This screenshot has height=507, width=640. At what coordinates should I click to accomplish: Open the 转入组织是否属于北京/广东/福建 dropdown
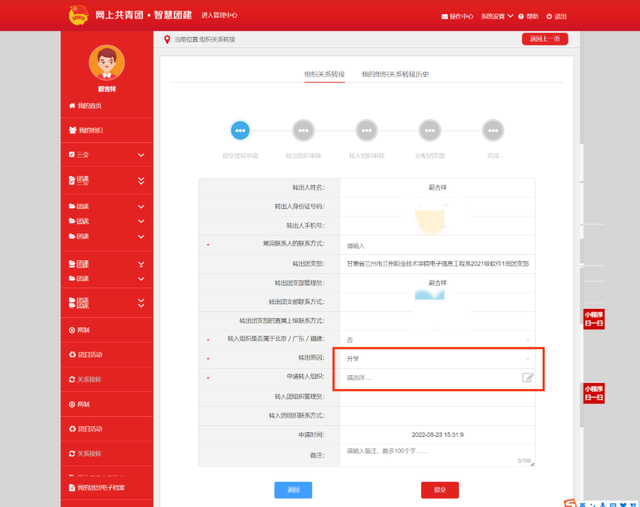click(x=438, y=340)
